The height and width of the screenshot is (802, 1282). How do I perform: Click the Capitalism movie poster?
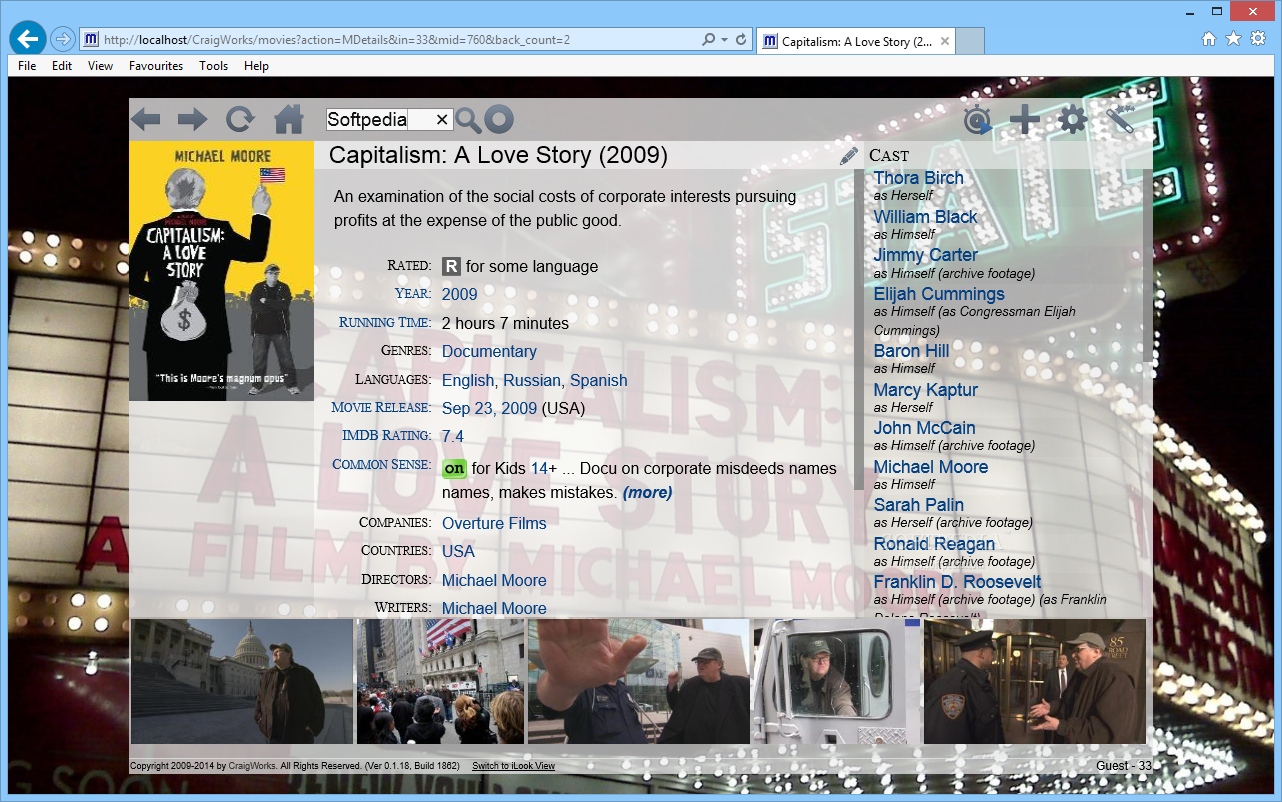point(221,270)
